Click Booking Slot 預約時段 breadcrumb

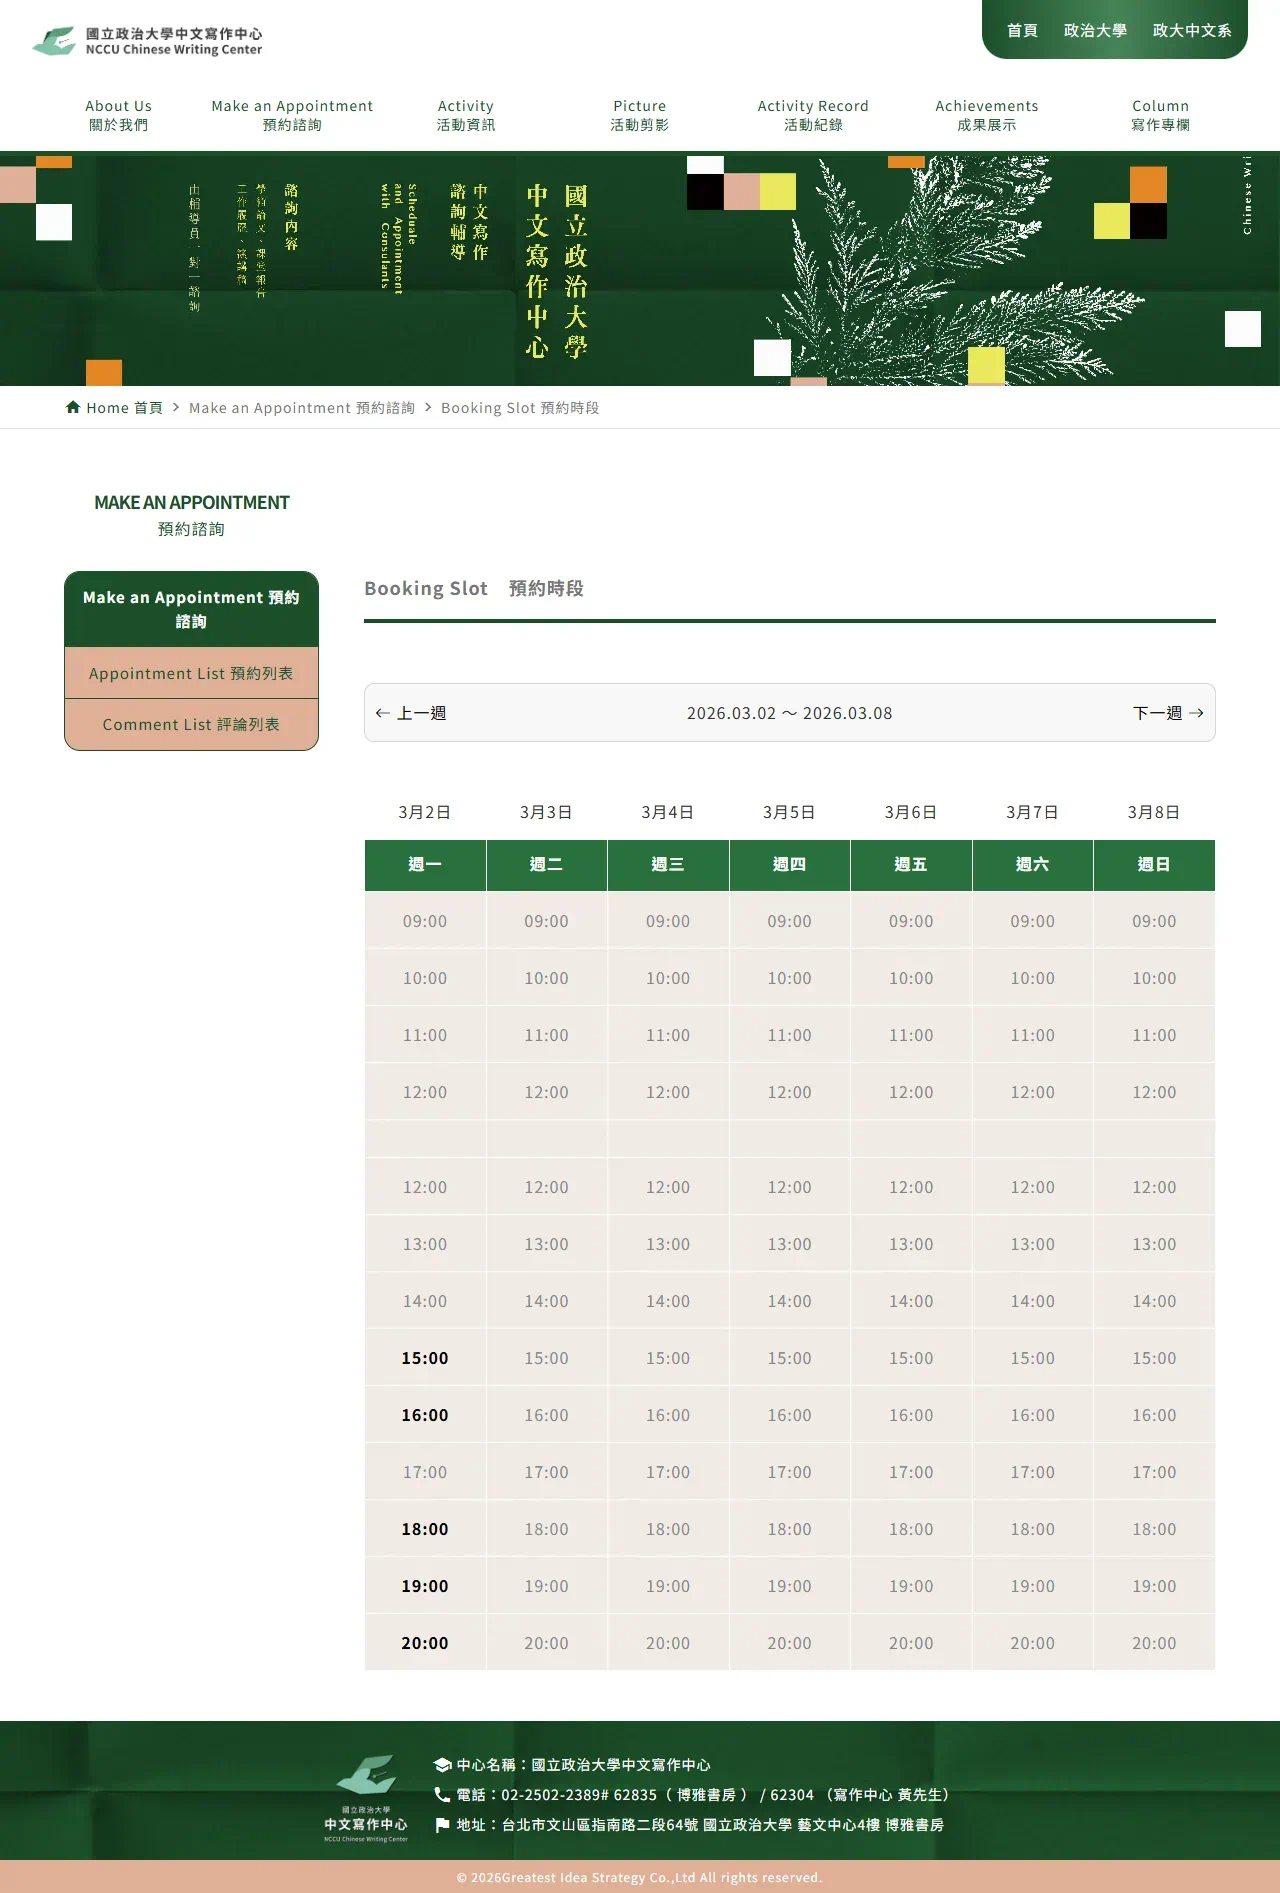tap(520, 408)
